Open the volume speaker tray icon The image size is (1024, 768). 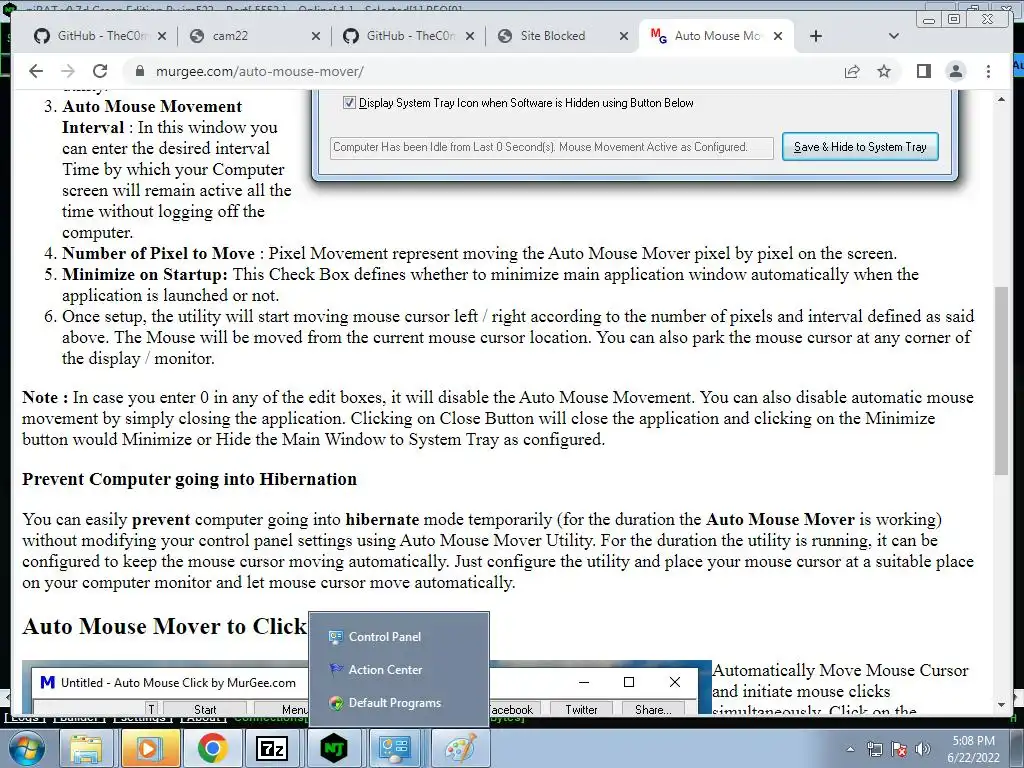pyautogui.click(x=923, y=750)
